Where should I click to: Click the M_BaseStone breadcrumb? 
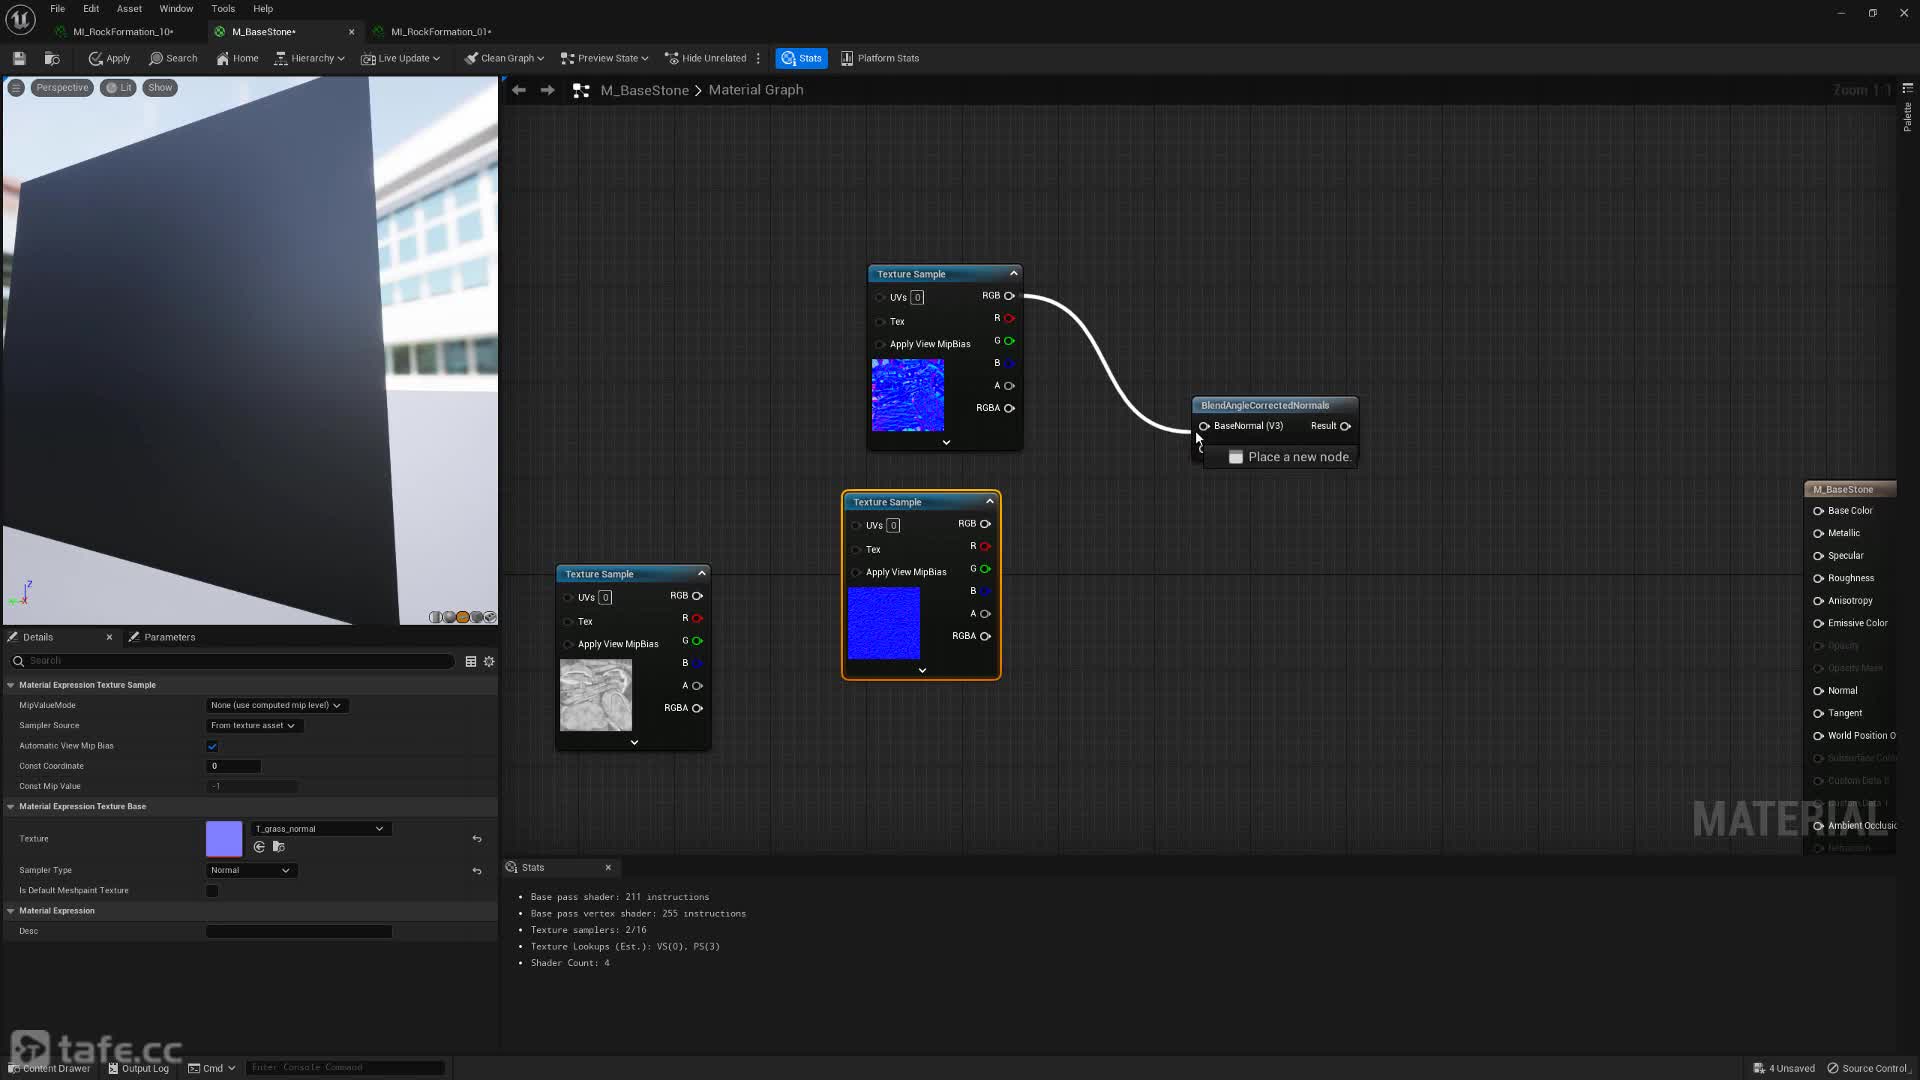pyautogui.click(x=645, y=90)
